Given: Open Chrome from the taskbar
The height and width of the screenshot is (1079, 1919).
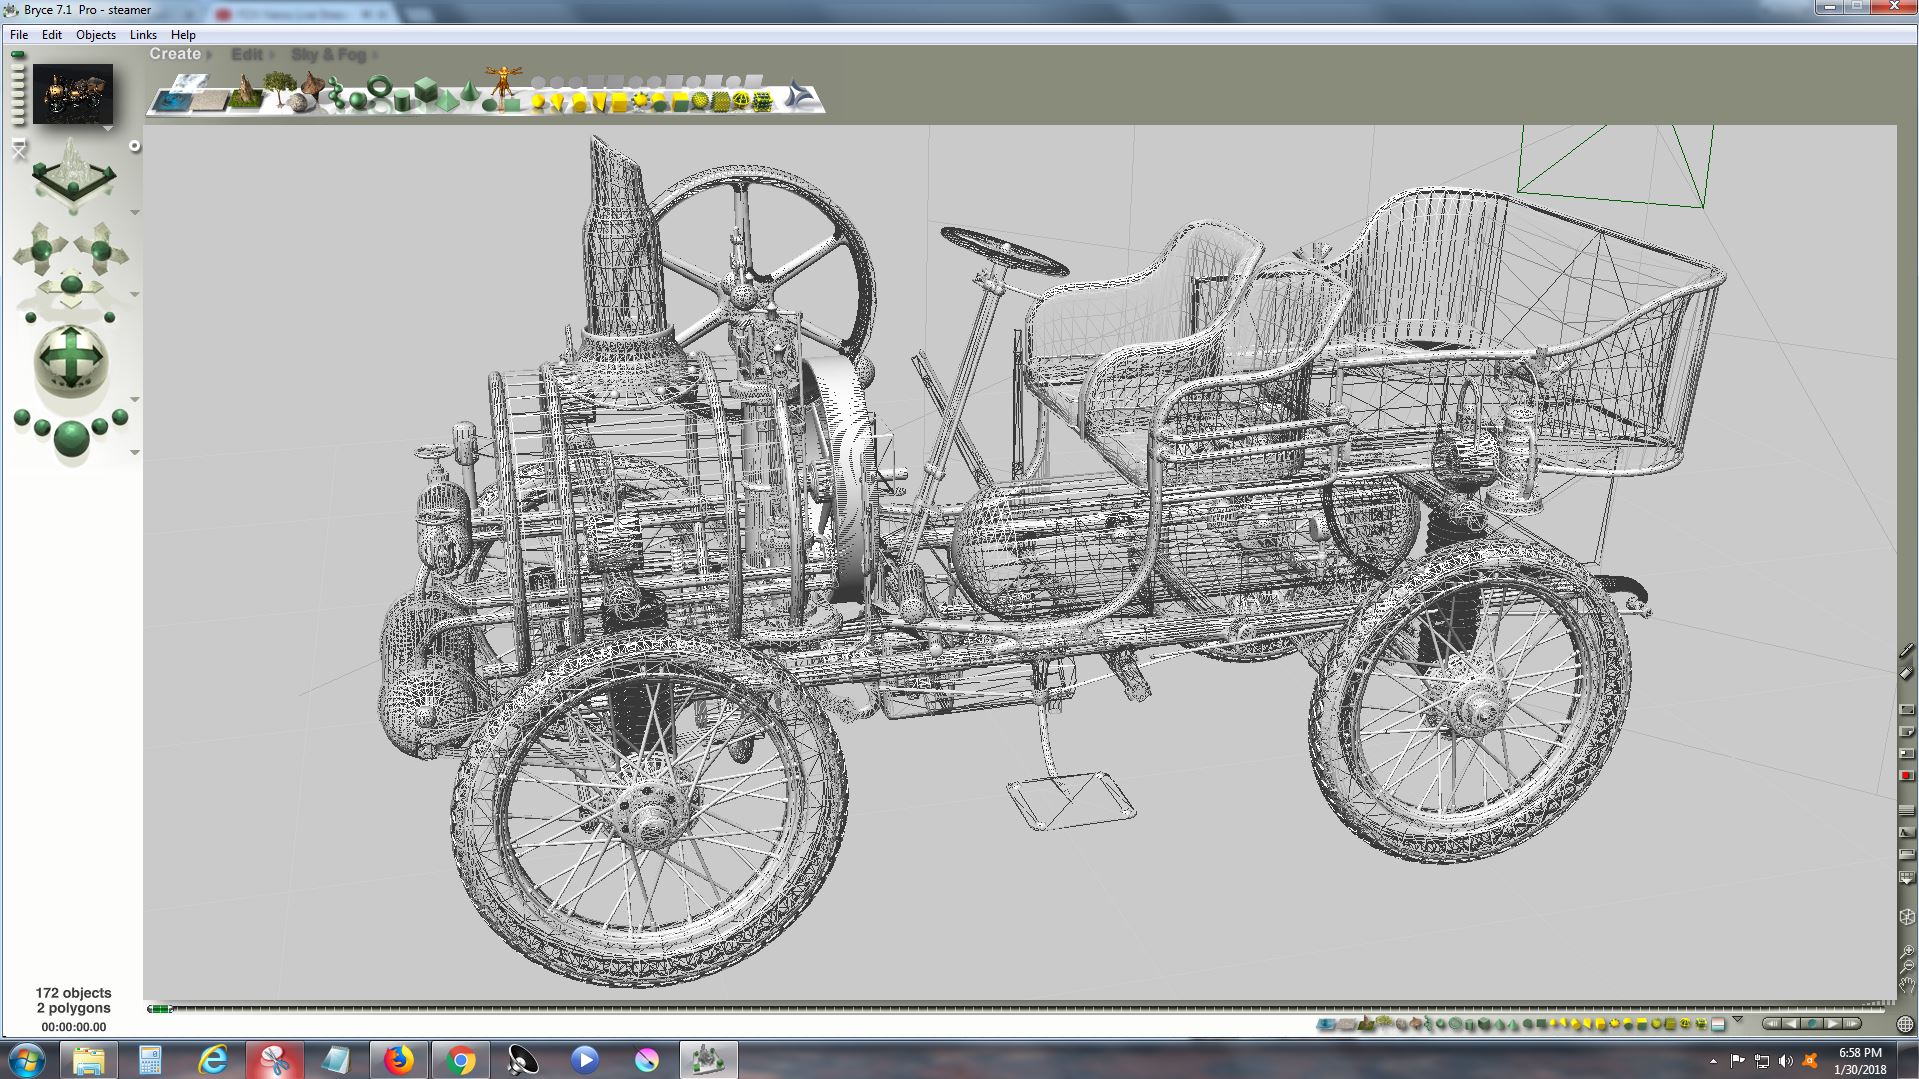Looking at the screenshot, I should (x=460, y=1059).
